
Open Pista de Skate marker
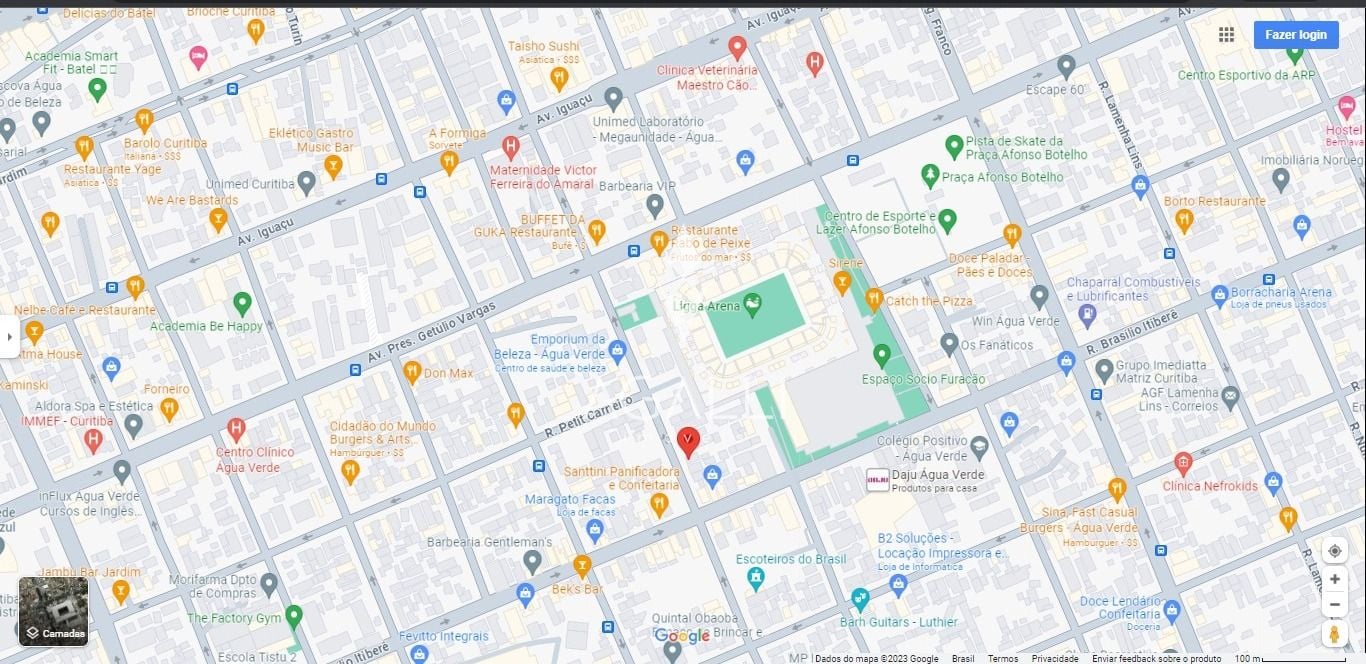pyautogui.click(x=954, y=147)
